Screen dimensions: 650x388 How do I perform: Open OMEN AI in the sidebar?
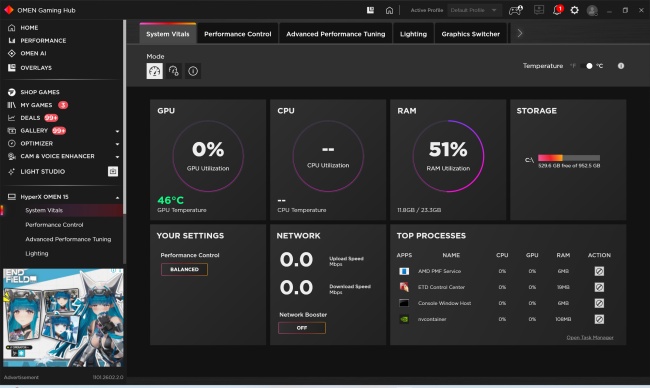(x=27, y=53)
